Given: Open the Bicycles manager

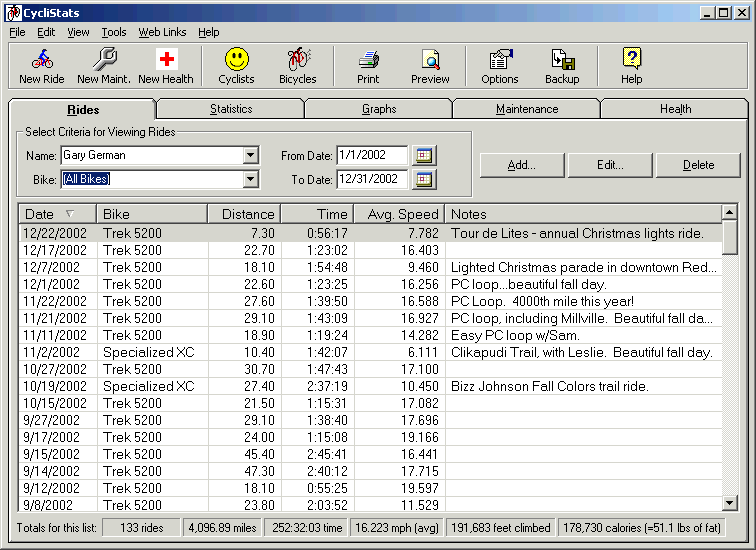Looking at the screenshot, I should pyautogui.click(x=298, y=66).
